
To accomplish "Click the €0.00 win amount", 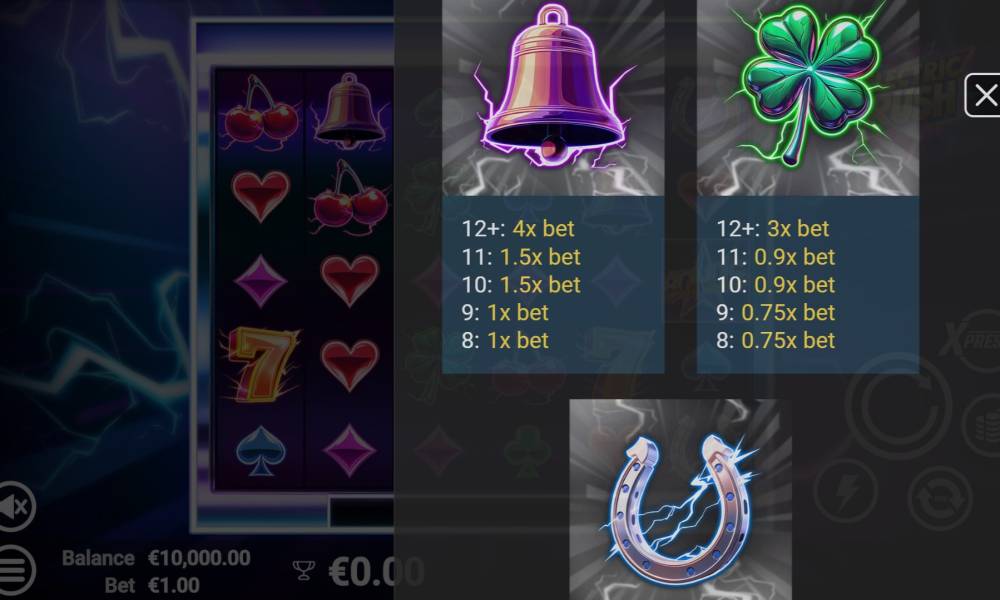I will (x=376, y=571).
